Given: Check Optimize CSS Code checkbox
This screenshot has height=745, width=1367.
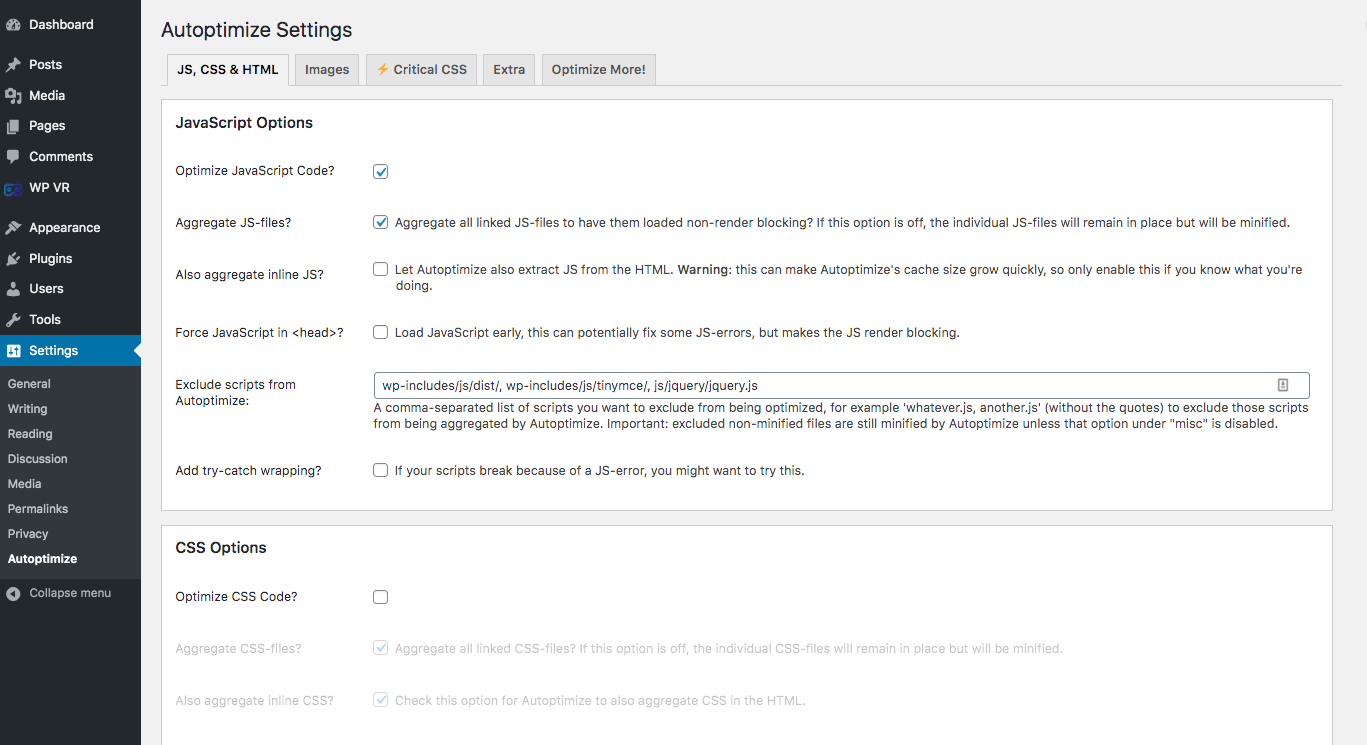Looking at the screenshot, I should coord(381,597).
